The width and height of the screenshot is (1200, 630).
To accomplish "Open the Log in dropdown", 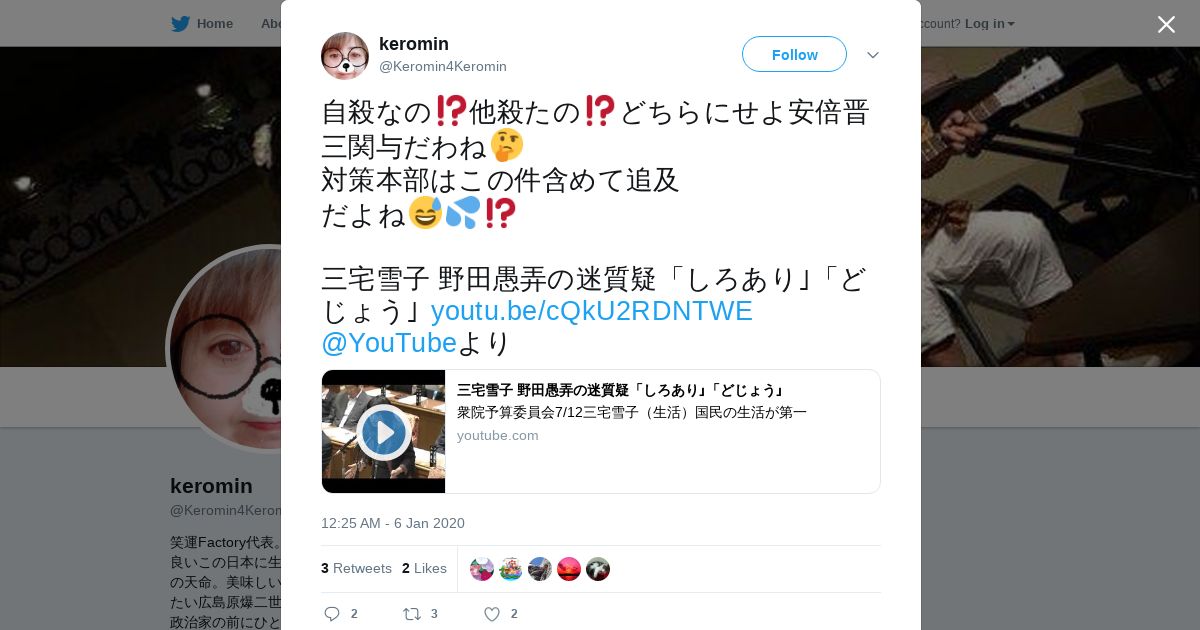I will [x=989, y=23].
